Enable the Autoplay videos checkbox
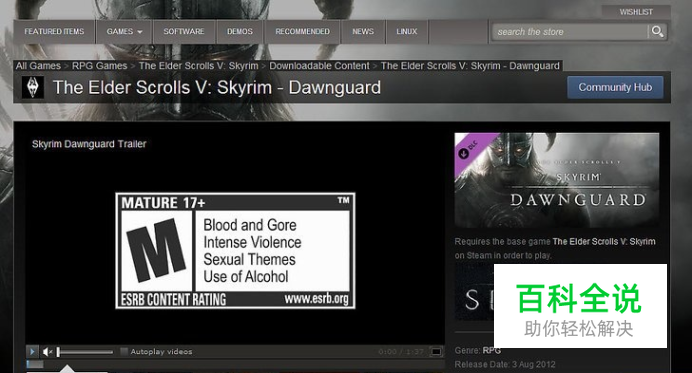Viewport: 692px width, 373px height. click(x=124, y=351)
